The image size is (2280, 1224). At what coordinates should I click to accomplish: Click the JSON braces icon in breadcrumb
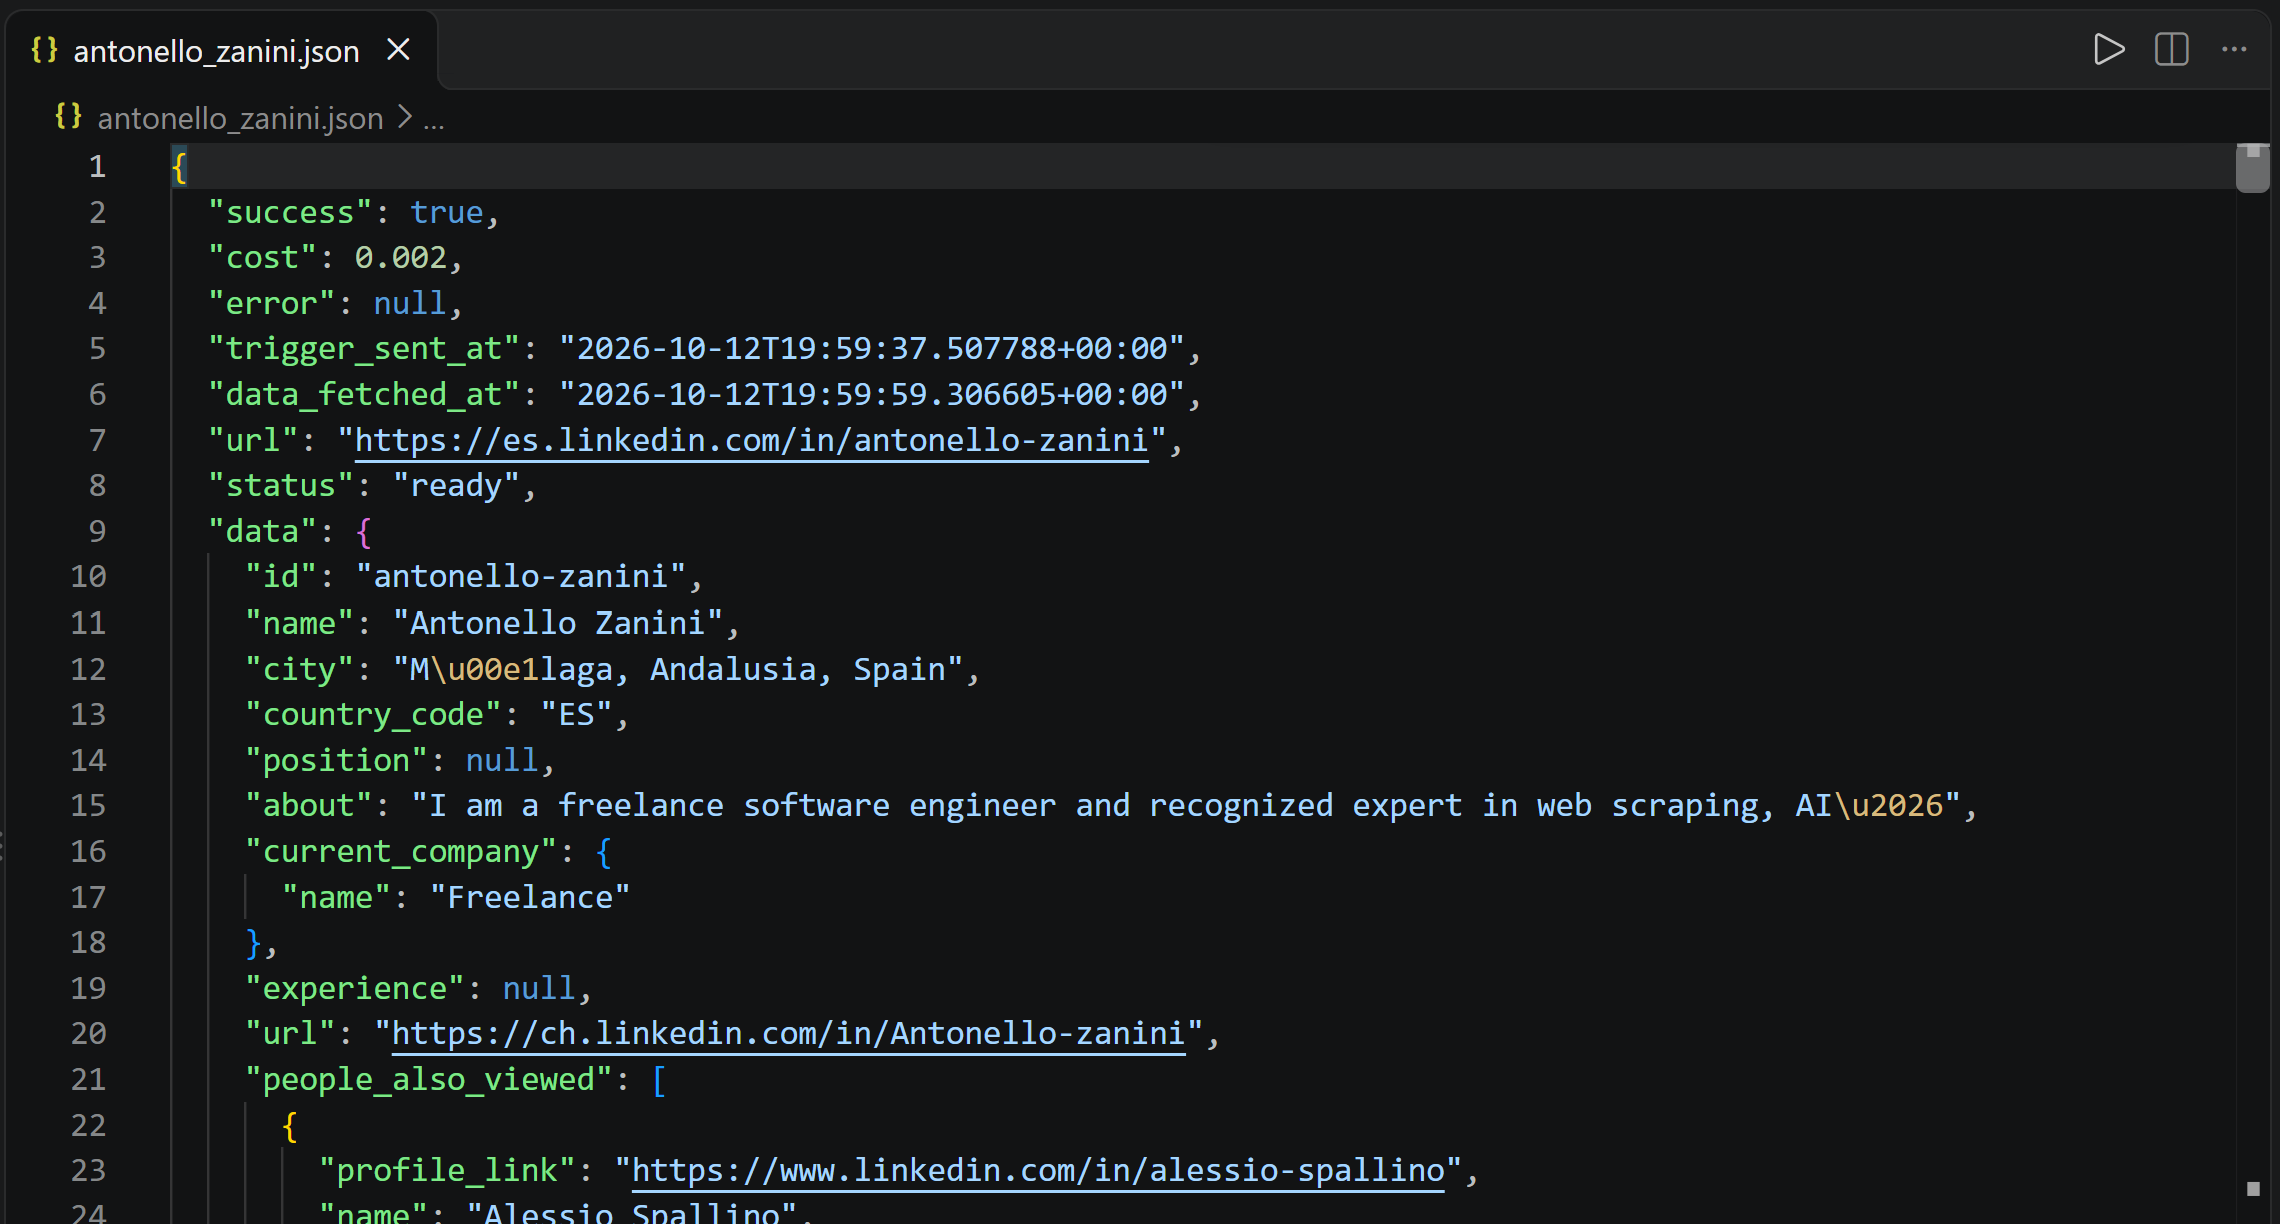tap(68, 117)
